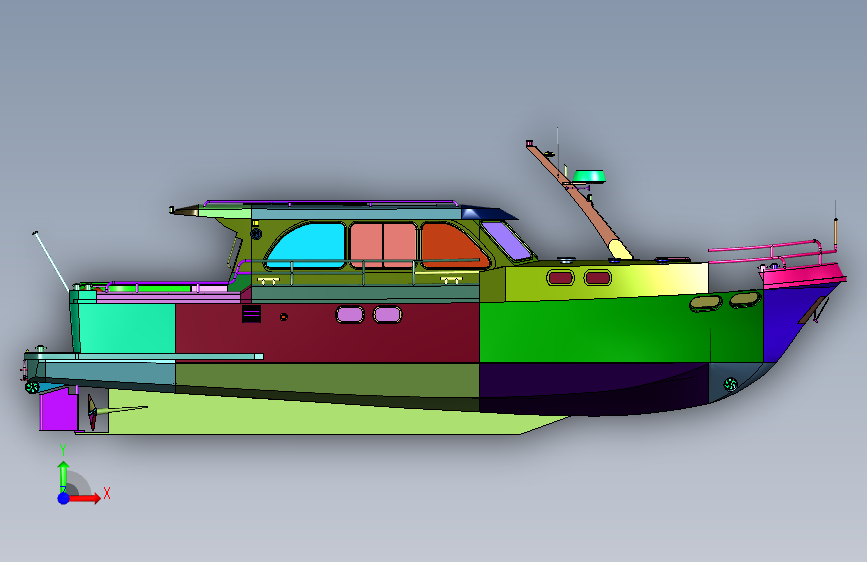867x562 pixels.
Task: Select the yellow-green foredeck cabin side
Action: (x=605, y=282)
